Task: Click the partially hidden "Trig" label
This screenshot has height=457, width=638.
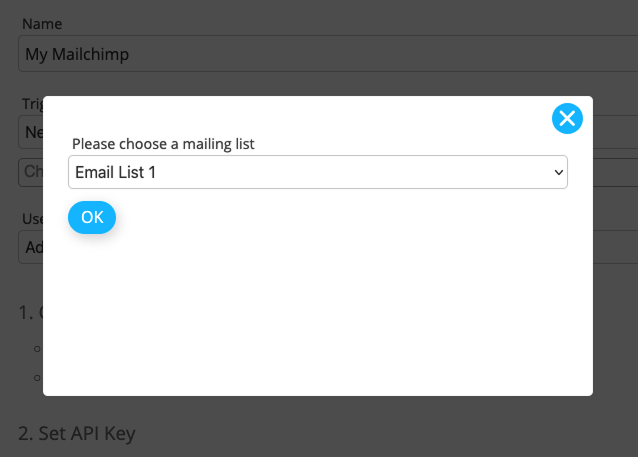Action: (x=32, y=103)
